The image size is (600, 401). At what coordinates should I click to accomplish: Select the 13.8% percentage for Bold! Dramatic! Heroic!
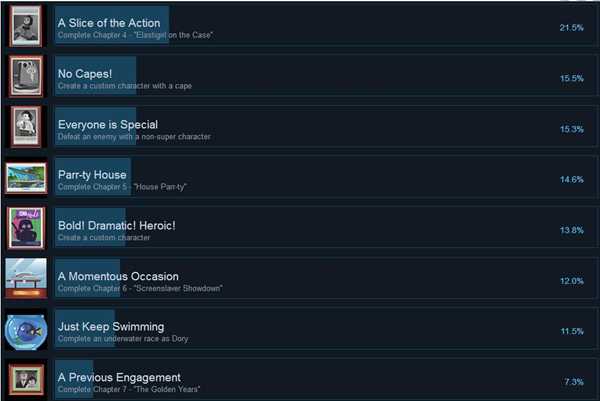click(572, 230)
